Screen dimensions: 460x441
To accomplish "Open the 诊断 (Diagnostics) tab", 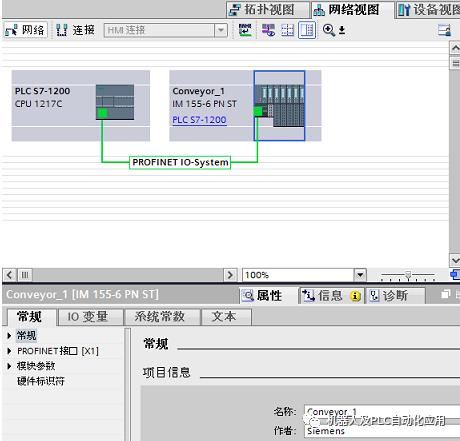I will coord(395,296).
